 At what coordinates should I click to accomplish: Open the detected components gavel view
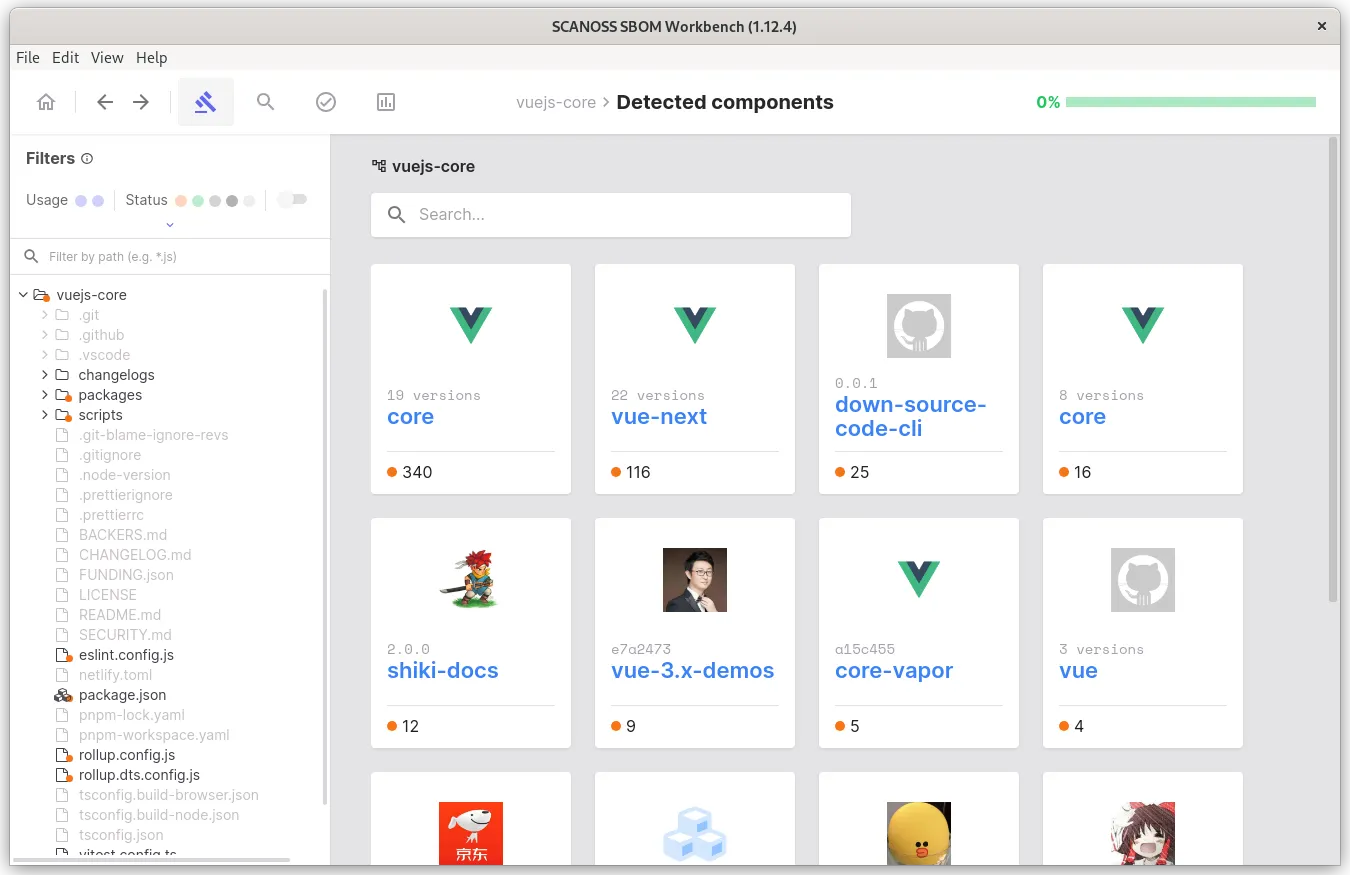tap(206, 102)
